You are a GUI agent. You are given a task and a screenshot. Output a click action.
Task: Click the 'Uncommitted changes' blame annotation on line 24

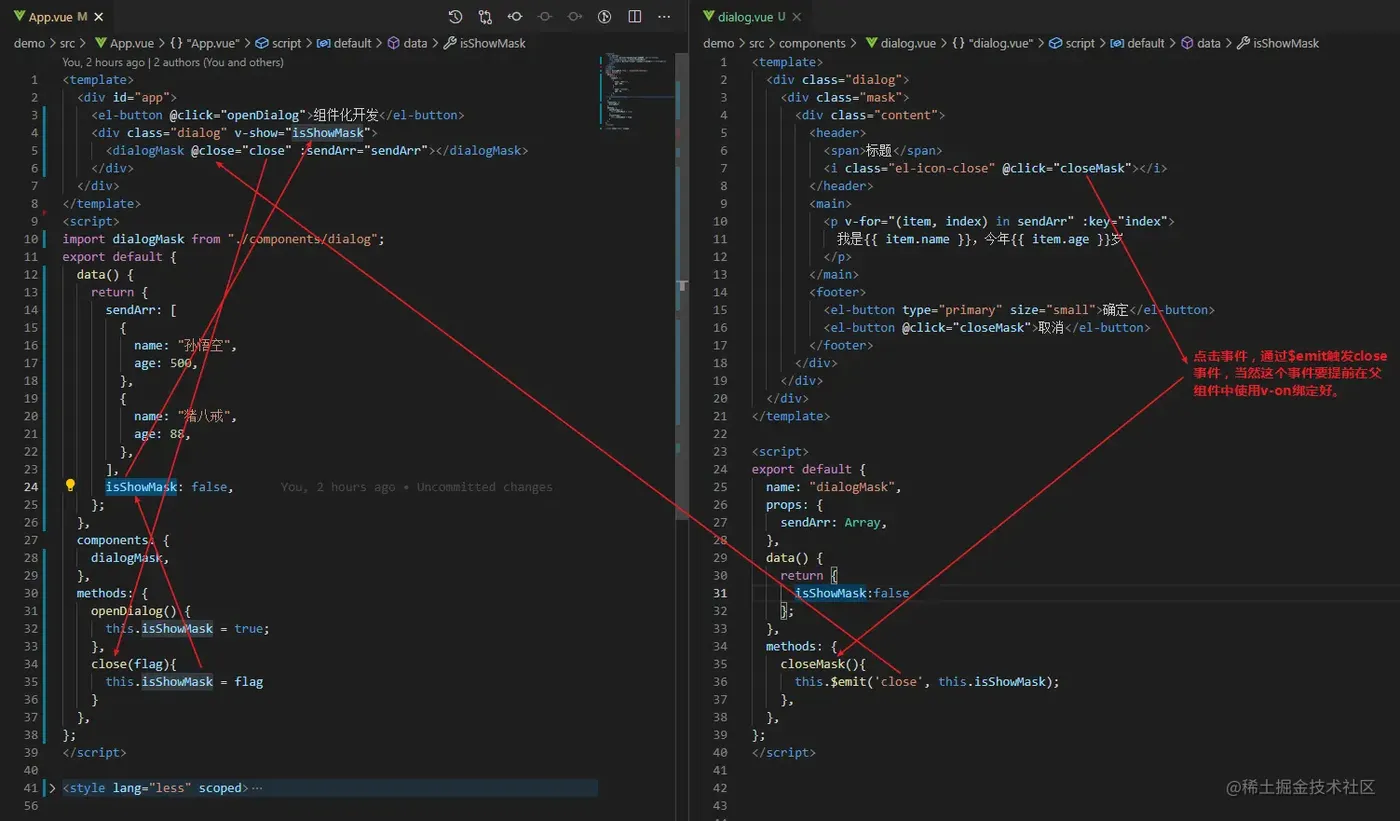tap(484, 487)
